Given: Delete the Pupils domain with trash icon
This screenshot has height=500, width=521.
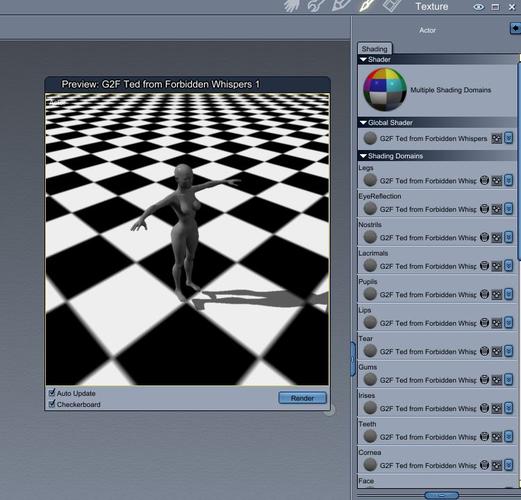Looking at the screenshot, I should point(484,294).
